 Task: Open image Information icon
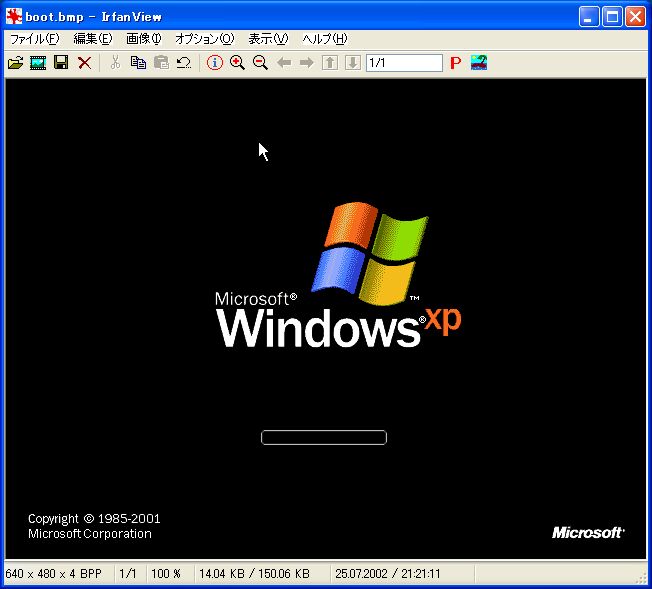[x=215, y=63]
